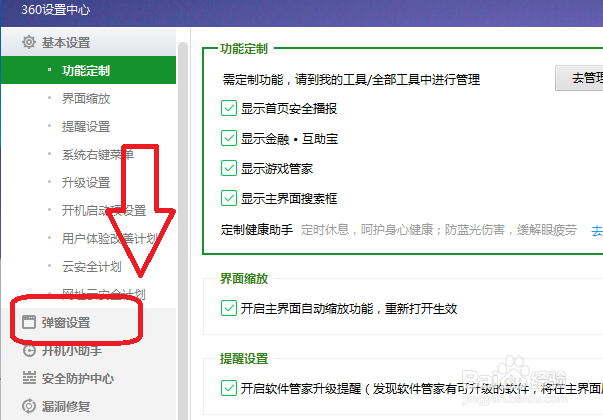
Task: Uncheck 开启主界面自动缩放功能 checkbox
Action: (x=229, y=308)
